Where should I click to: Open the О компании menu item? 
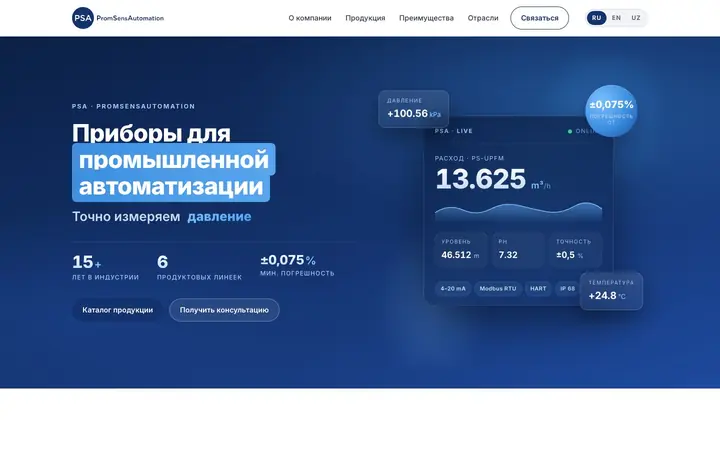(310, 18)
